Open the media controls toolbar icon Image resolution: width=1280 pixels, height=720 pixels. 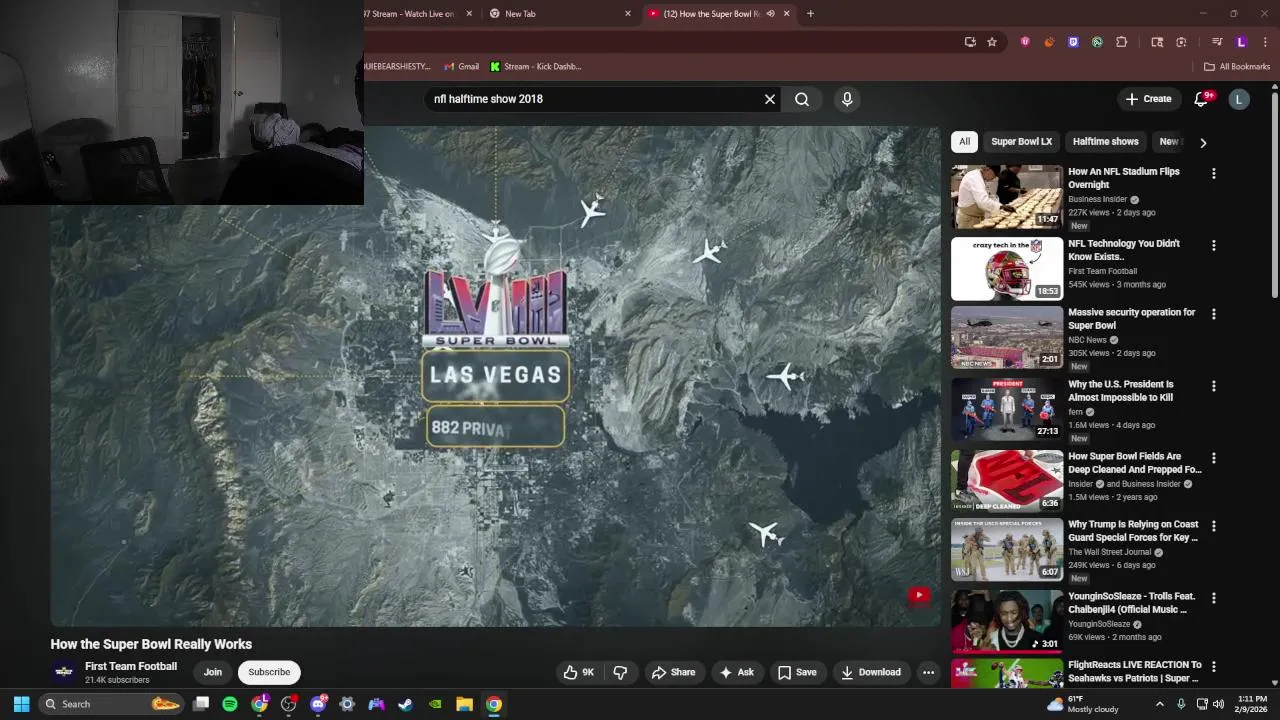click(x=1217, y=42)
